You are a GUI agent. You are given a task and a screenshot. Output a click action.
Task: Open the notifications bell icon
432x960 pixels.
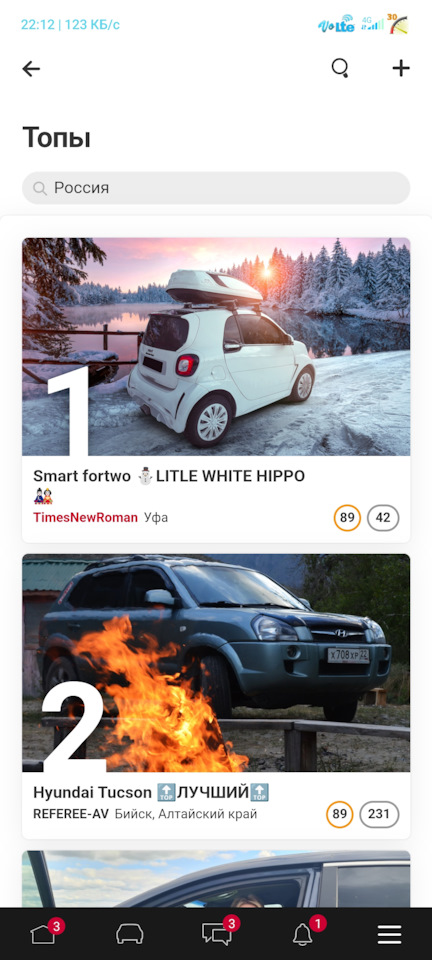[302, 934]
